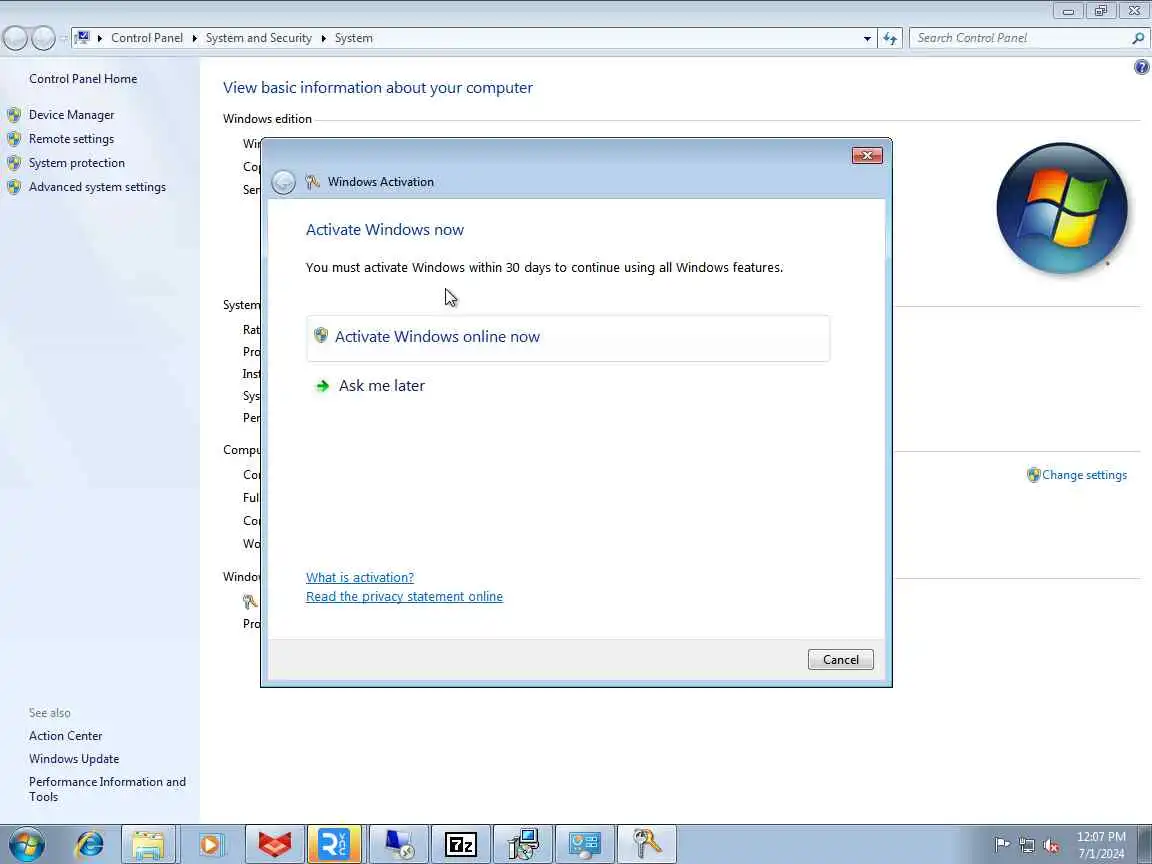Open Remote settings in the sidebar
Screen dimensions: 1152x864
(71, 139)
